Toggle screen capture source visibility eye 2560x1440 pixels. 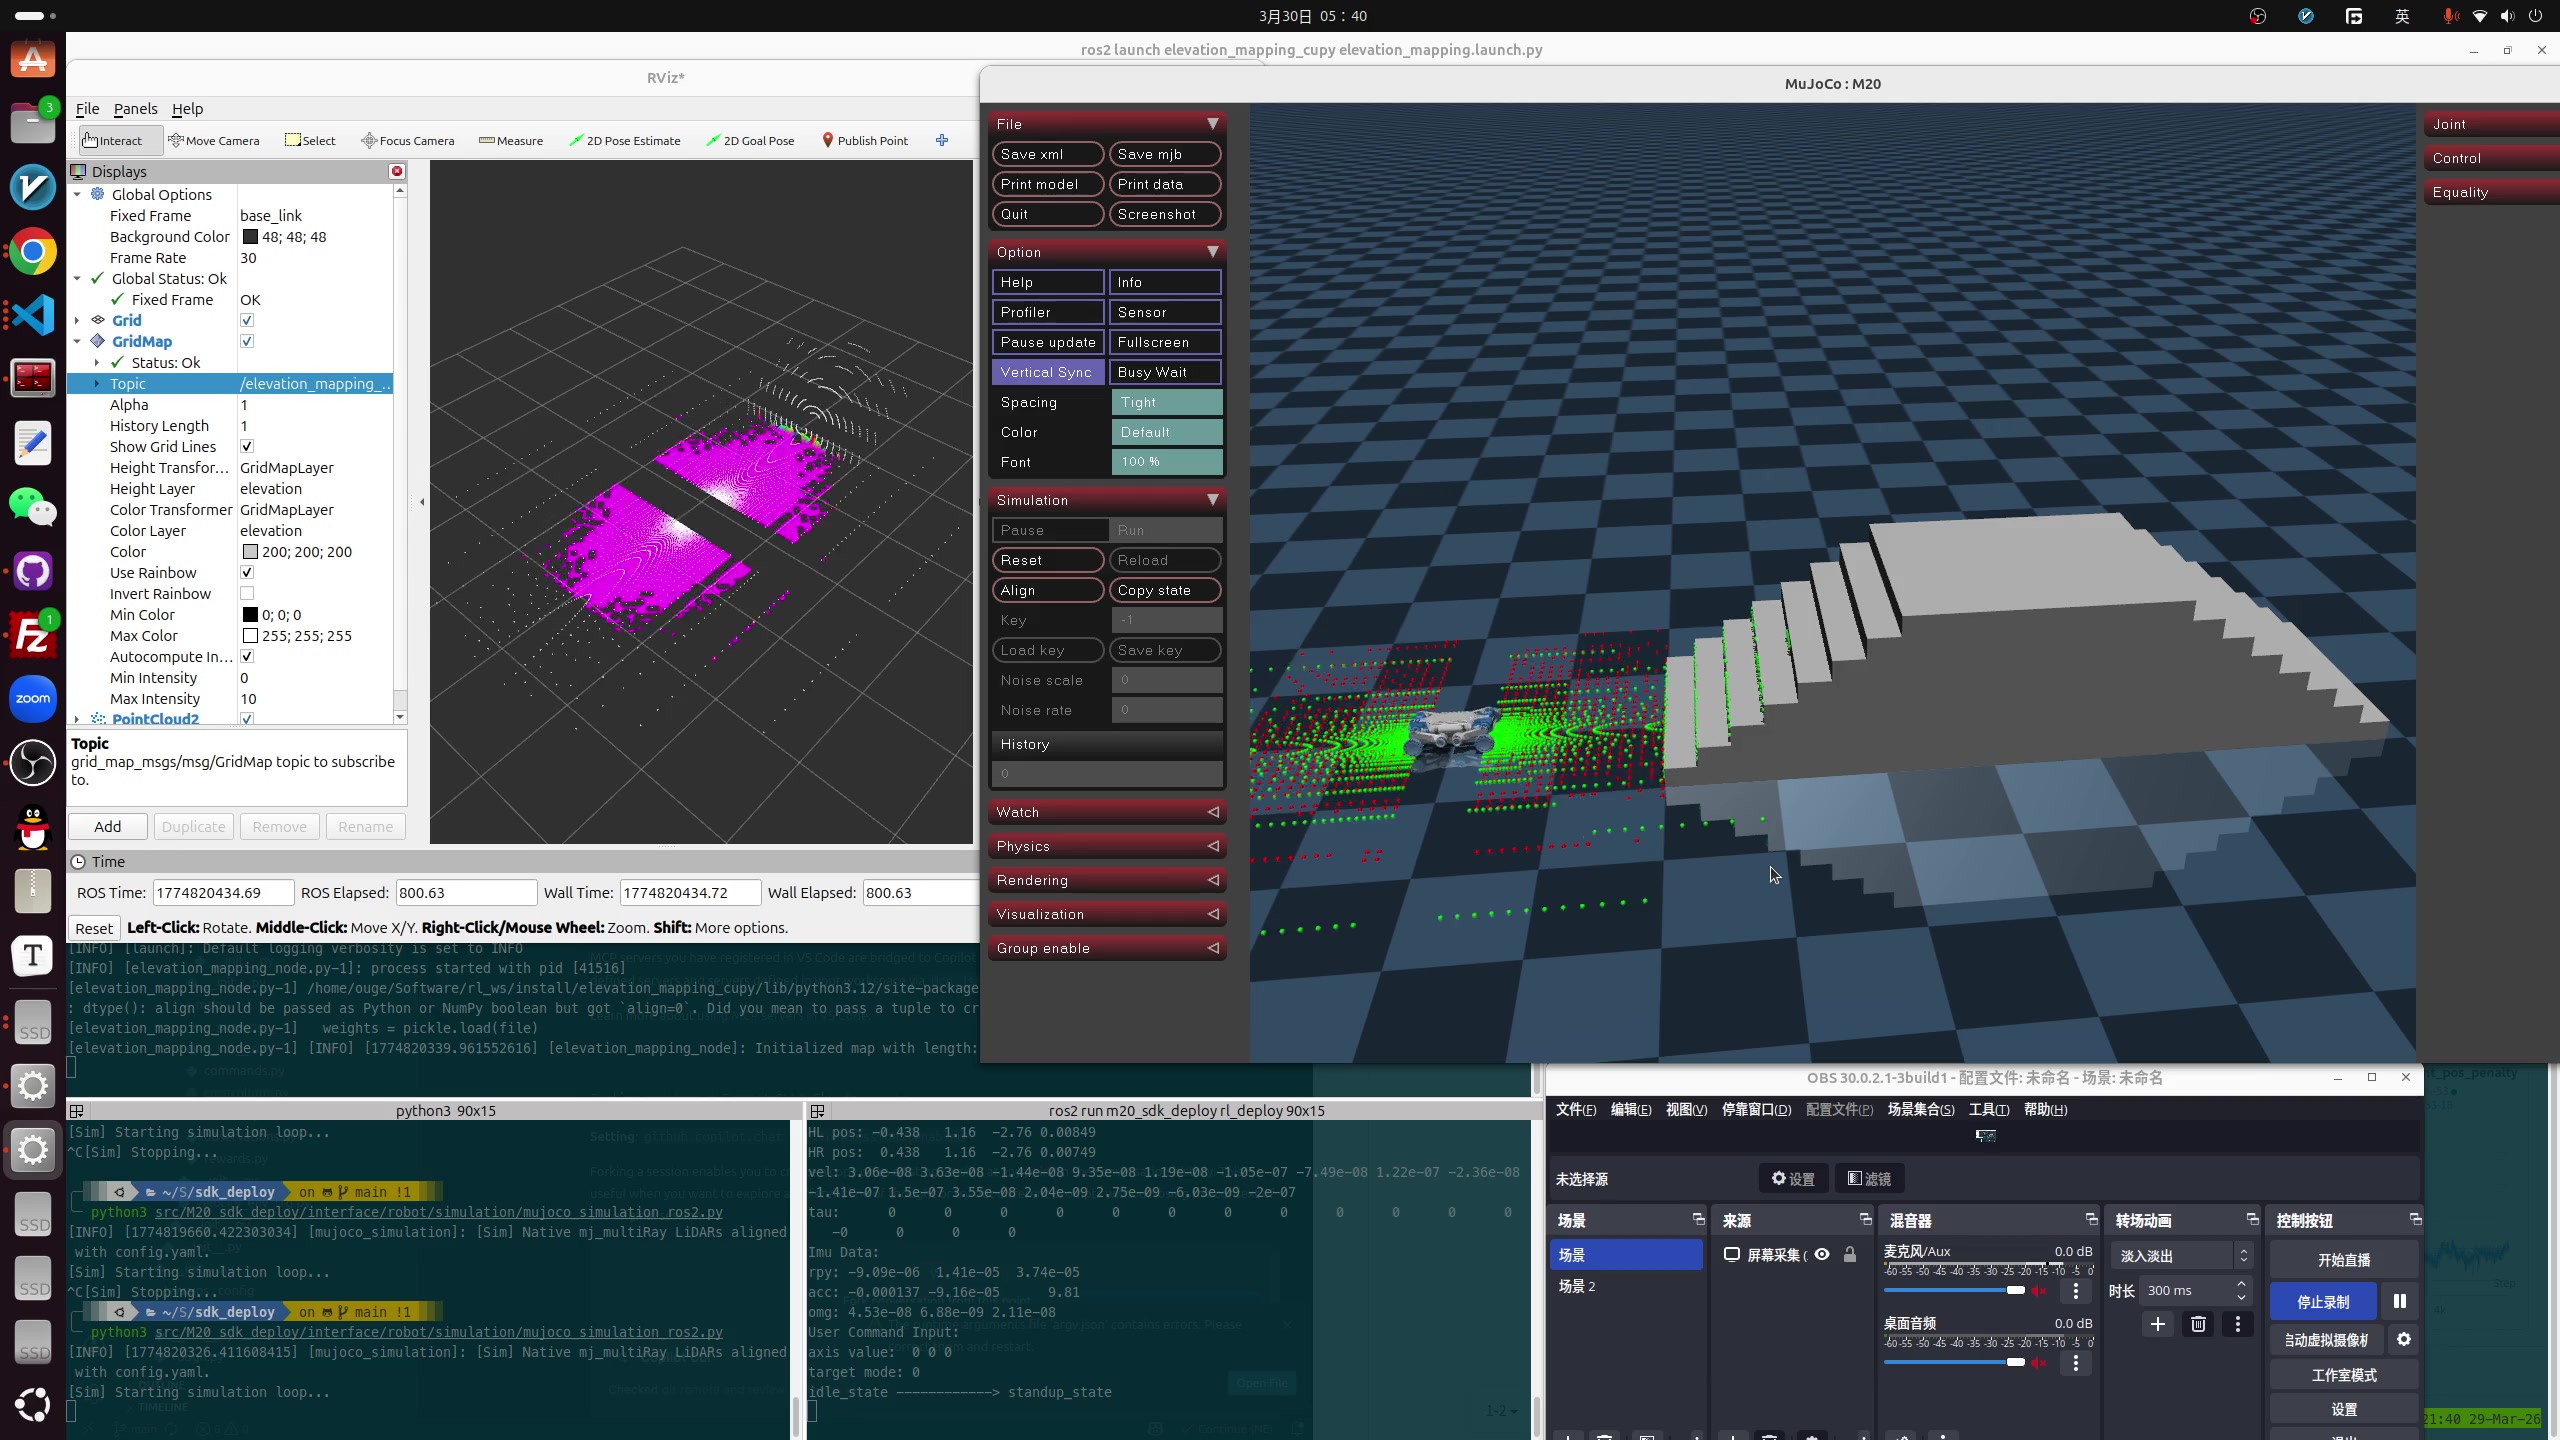coord(1822,1254)
